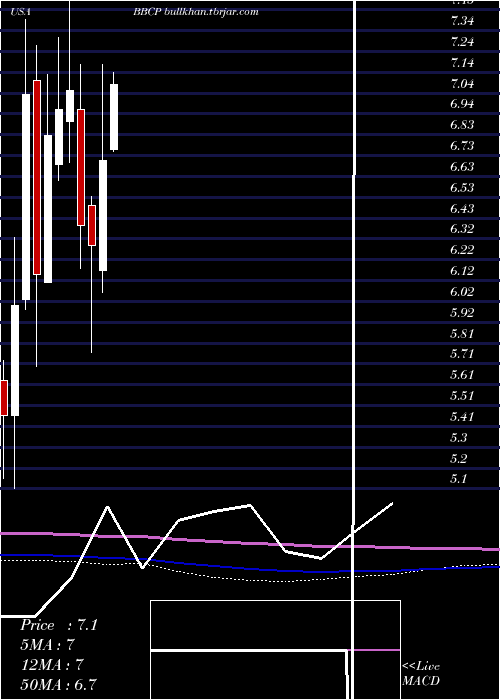Click the 6.94 axis value
This screenshot has height=700, width=500.
pyautogui.click(x=462, y=104)
